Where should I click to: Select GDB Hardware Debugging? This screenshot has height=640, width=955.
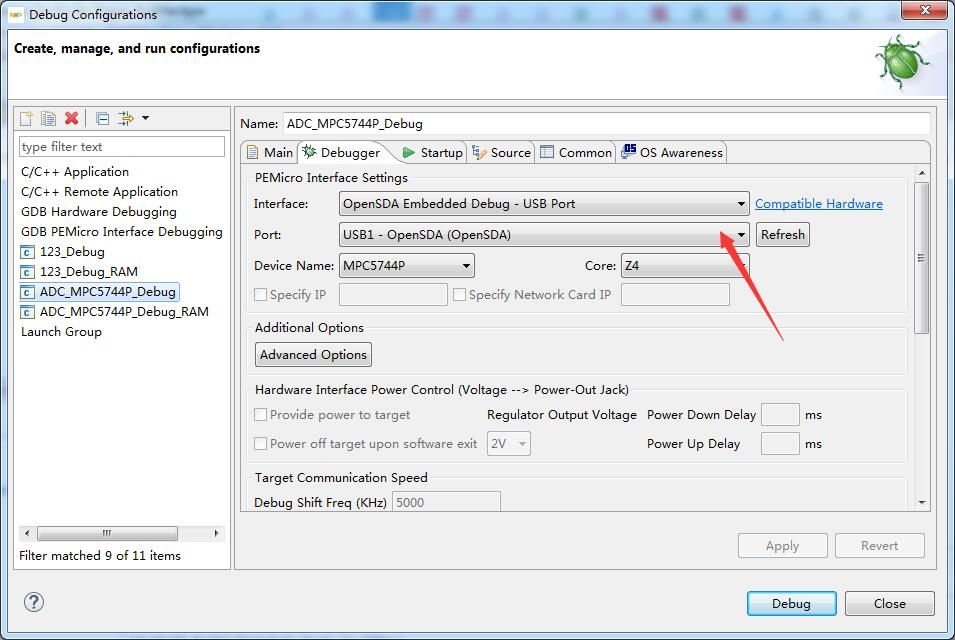click(x=99, y=212)
